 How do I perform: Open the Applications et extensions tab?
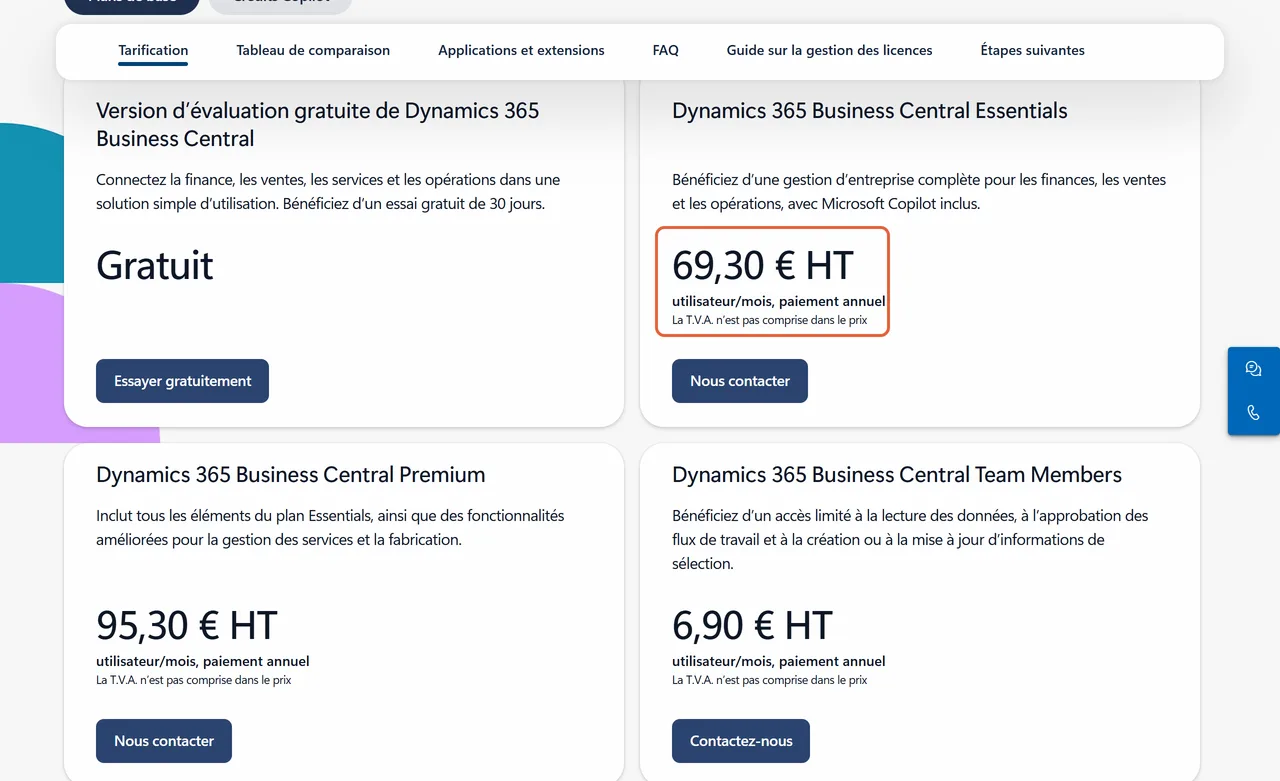pyautogui.click(x=521, y=50)
